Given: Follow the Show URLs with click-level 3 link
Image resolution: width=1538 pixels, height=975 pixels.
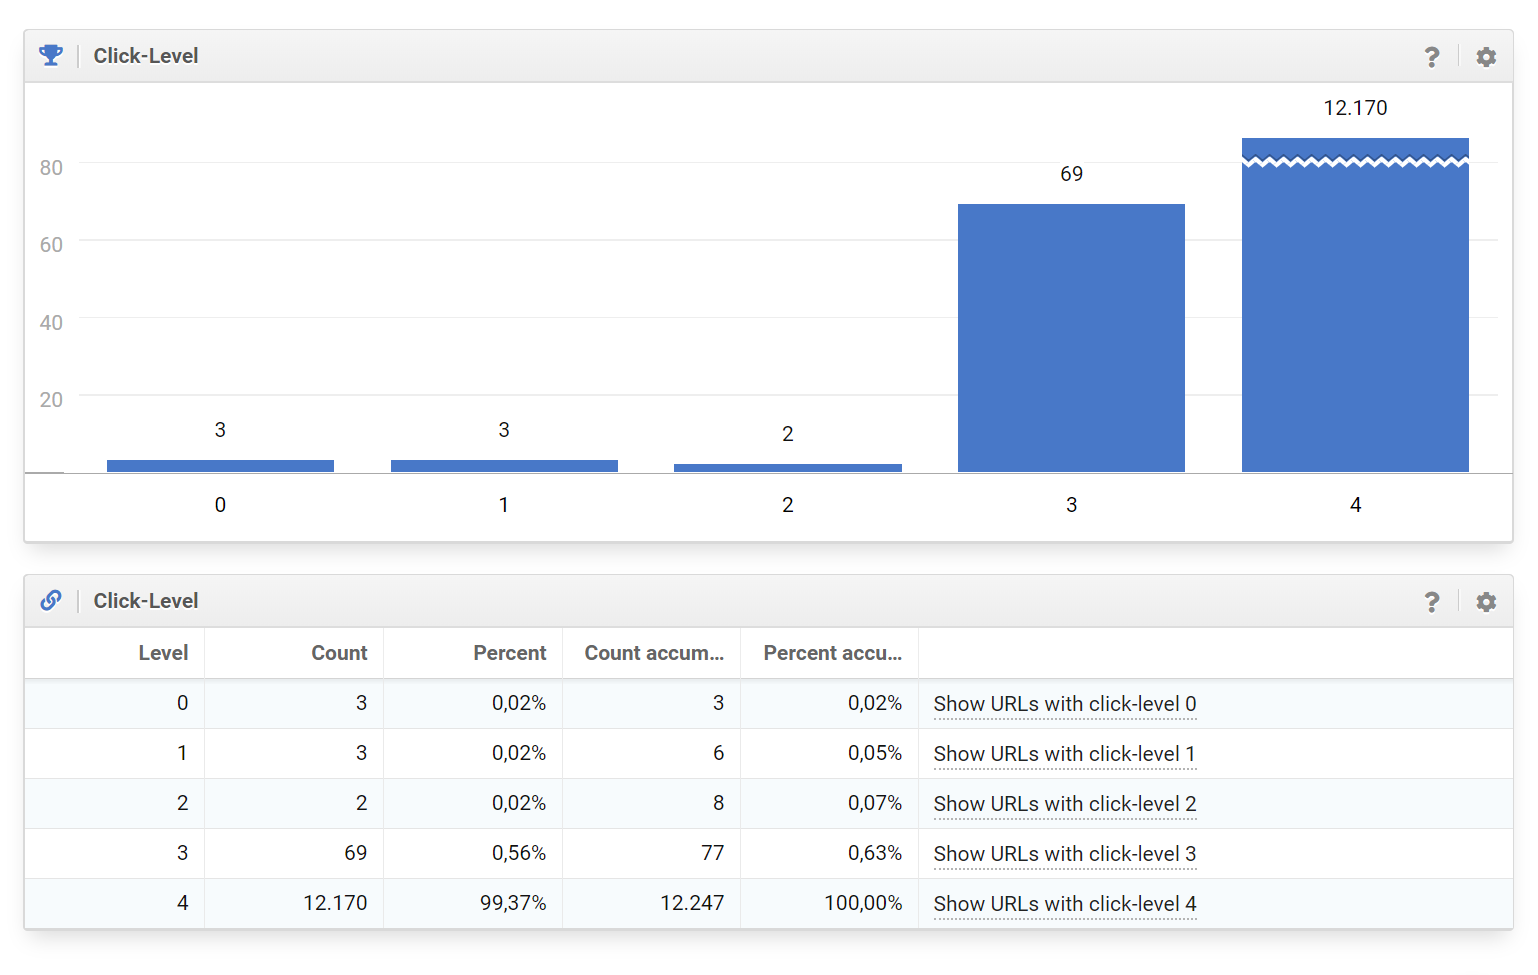Looking at the screenshot, I should 1064,854.
